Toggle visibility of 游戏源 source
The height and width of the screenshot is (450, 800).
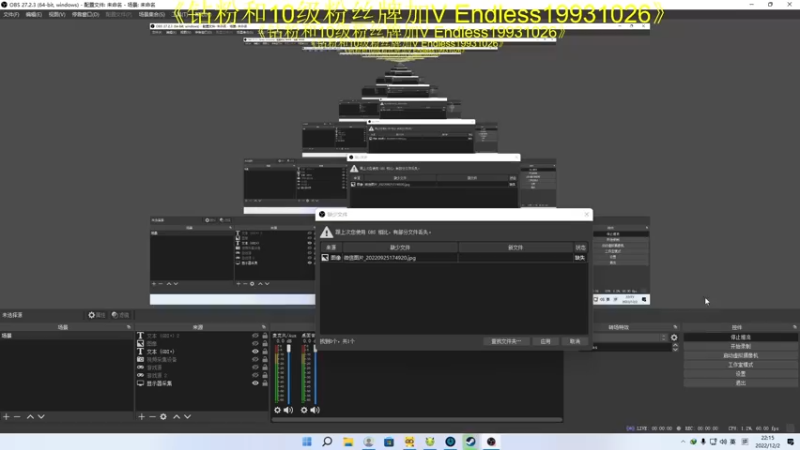pyautogui.click(x=255, y=367)
